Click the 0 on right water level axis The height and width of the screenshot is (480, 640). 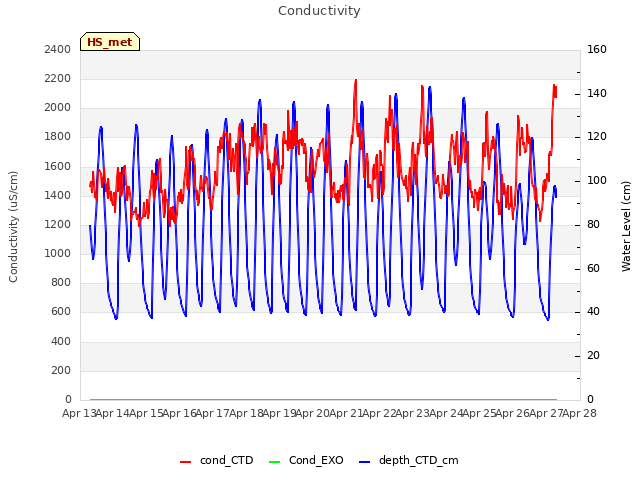click(x=591, y=400)
